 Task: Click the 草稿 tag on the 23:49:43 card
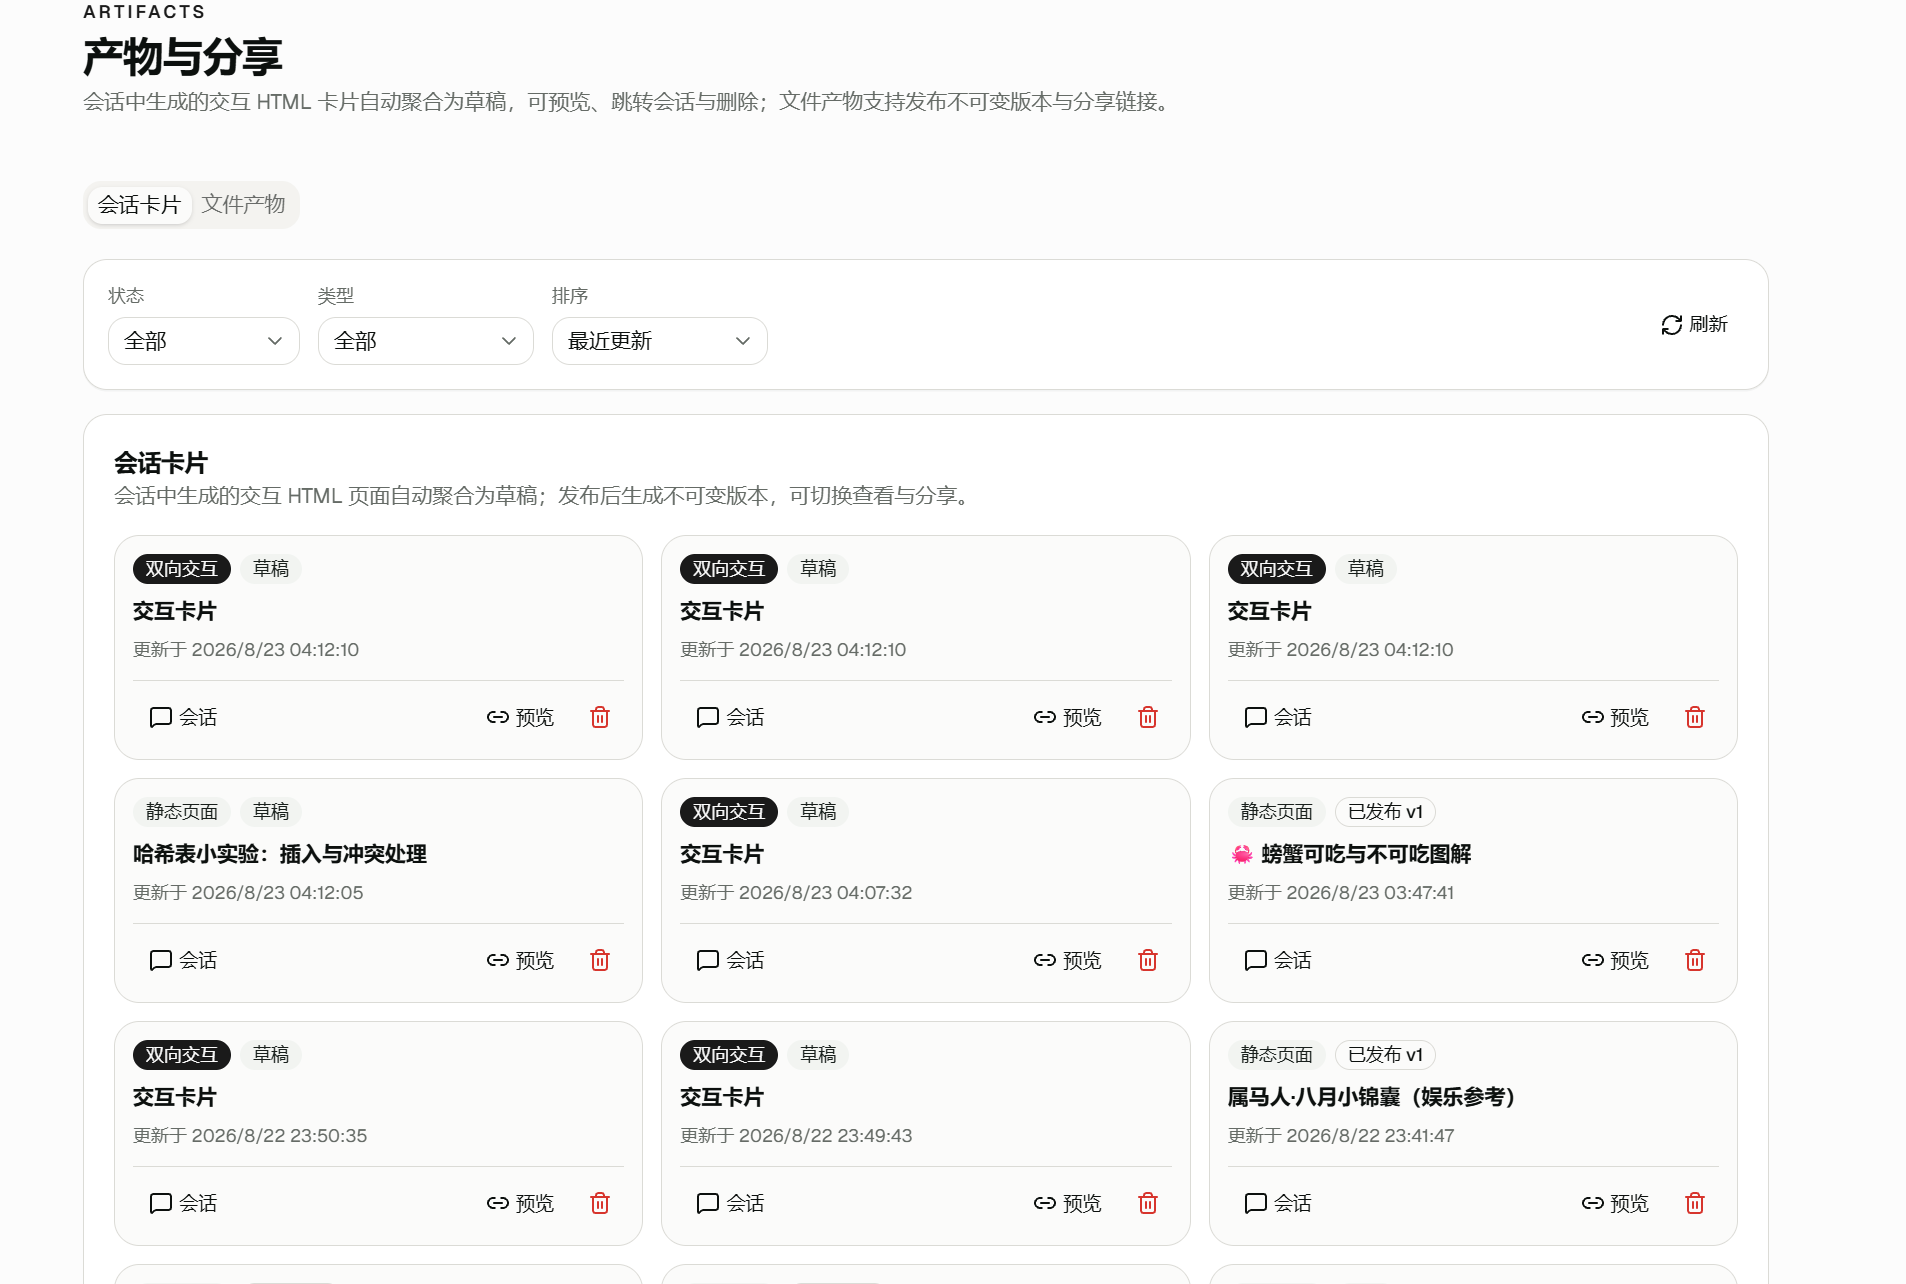click(x=818, y=1055)
